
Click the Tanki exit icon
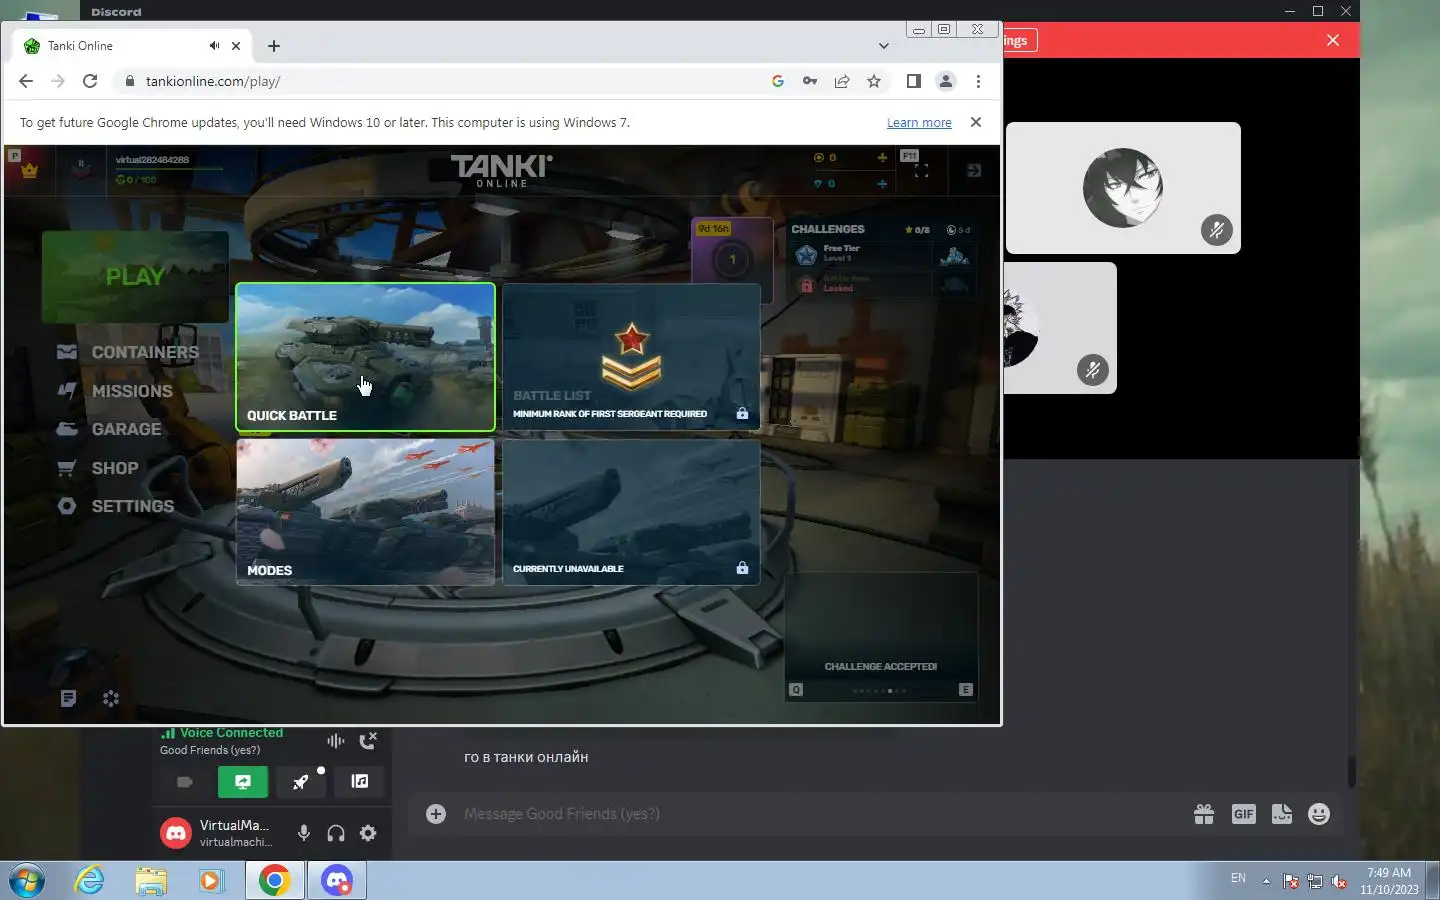point(974,171)
